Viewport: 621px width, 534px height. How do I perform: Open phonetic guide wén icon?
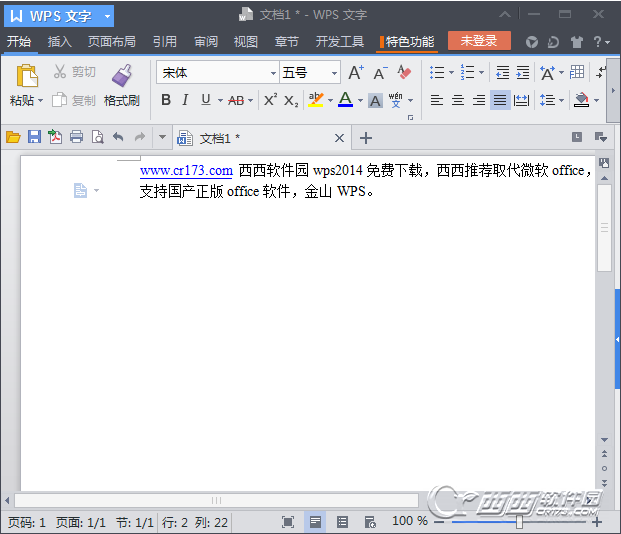pos(395,100)
